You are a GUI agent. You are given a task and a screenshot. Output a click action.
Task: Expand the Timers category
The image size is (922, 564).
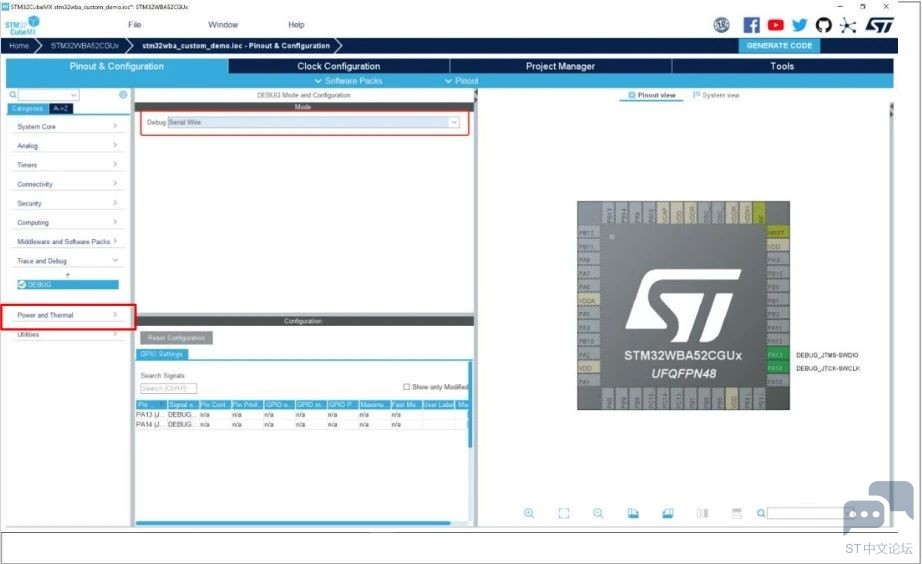point(67,165)
